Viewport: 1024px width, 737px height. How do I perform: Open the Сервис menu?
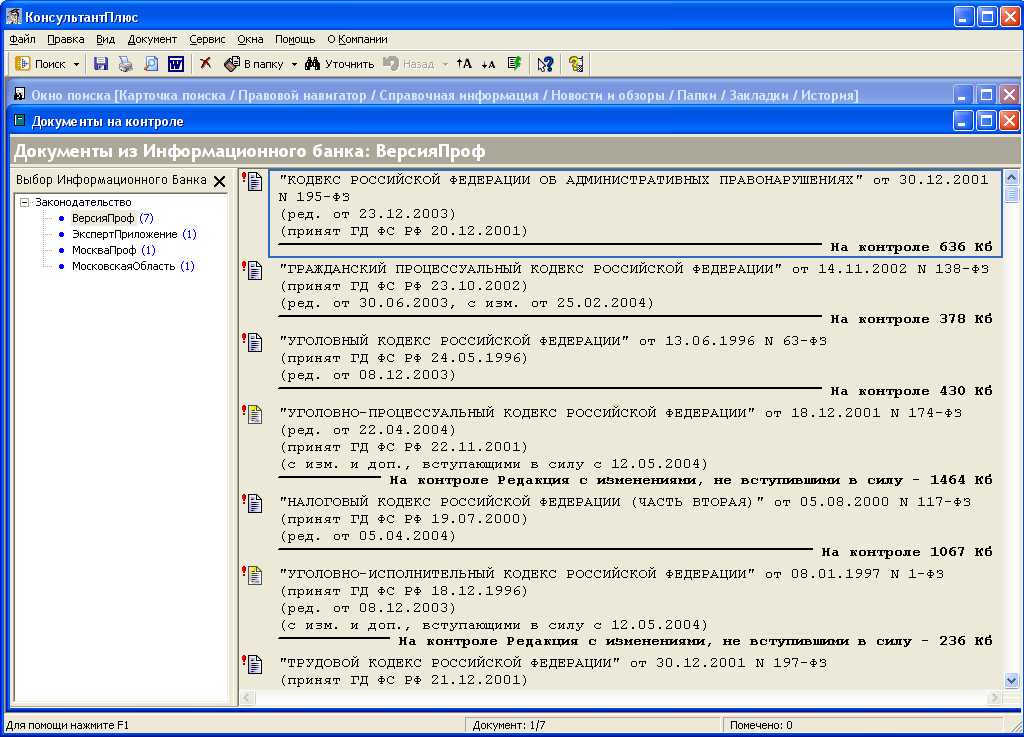(x=207, y=39)
